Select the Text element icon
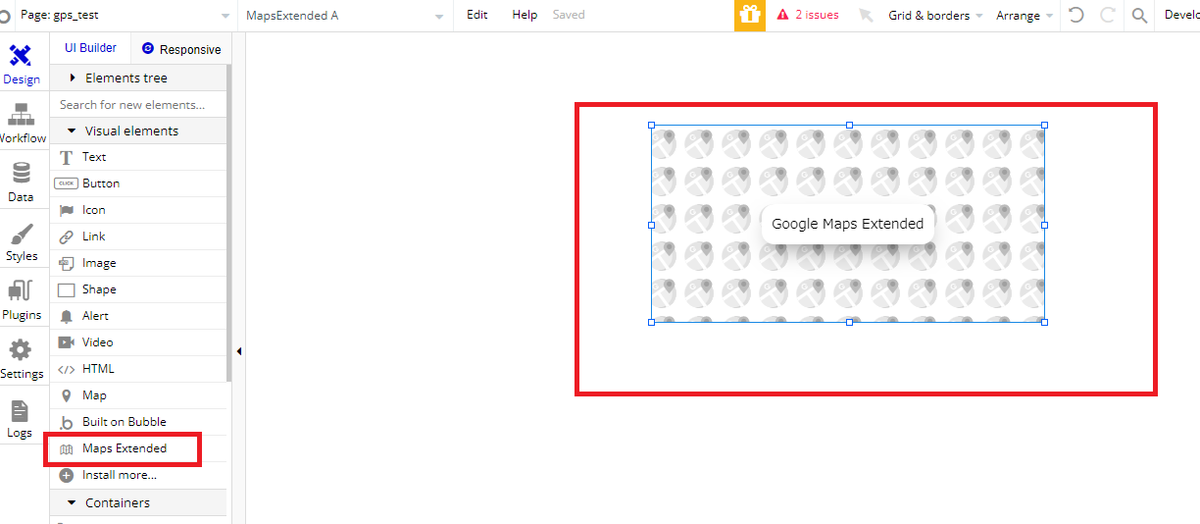This screenshot has width=1200, height=524. [x=66, y=157]
